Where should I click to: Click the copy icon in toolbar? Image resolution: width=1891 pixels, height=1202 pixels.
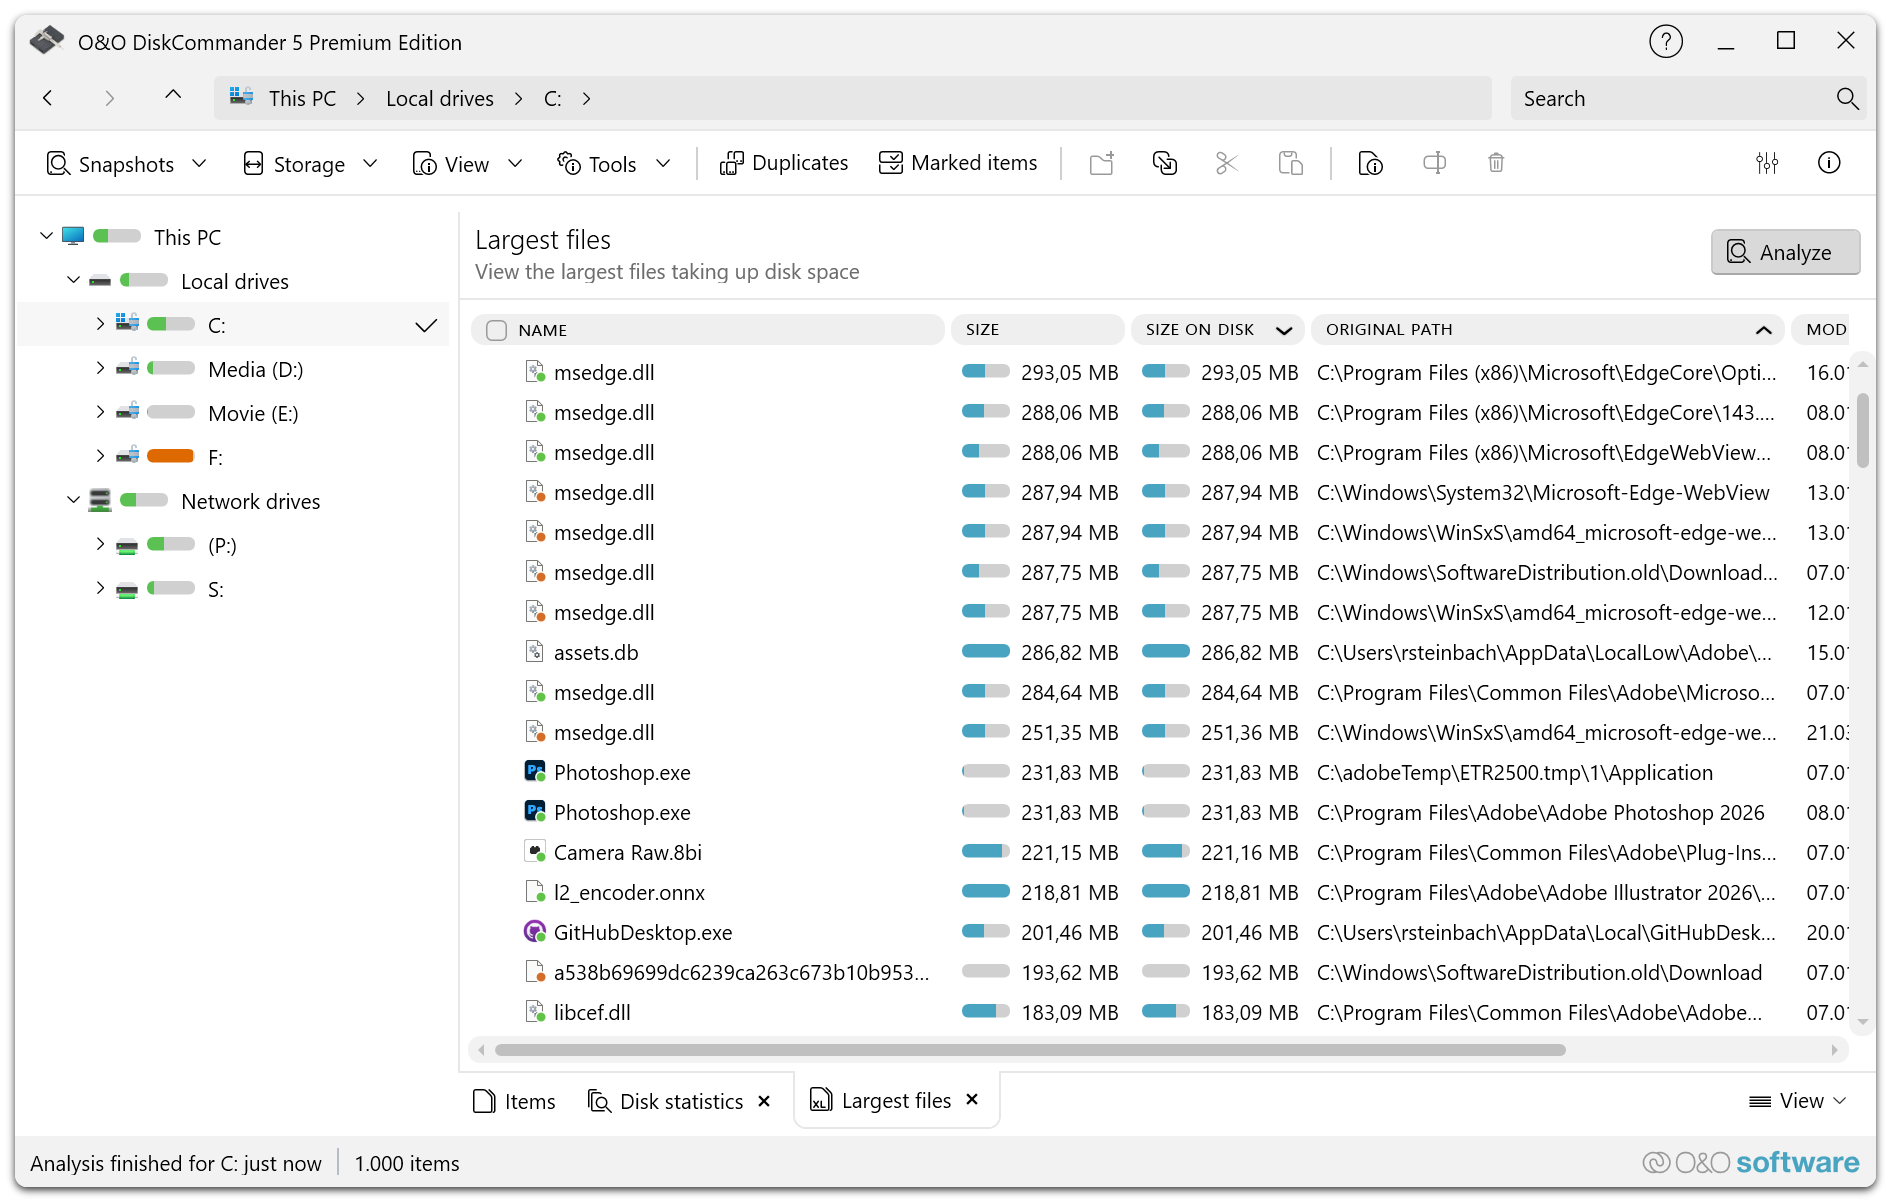(1164, 163)
